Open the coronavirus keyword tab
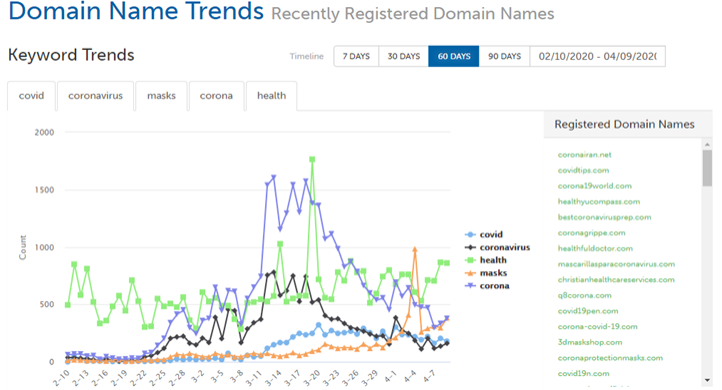 point(95,96)
